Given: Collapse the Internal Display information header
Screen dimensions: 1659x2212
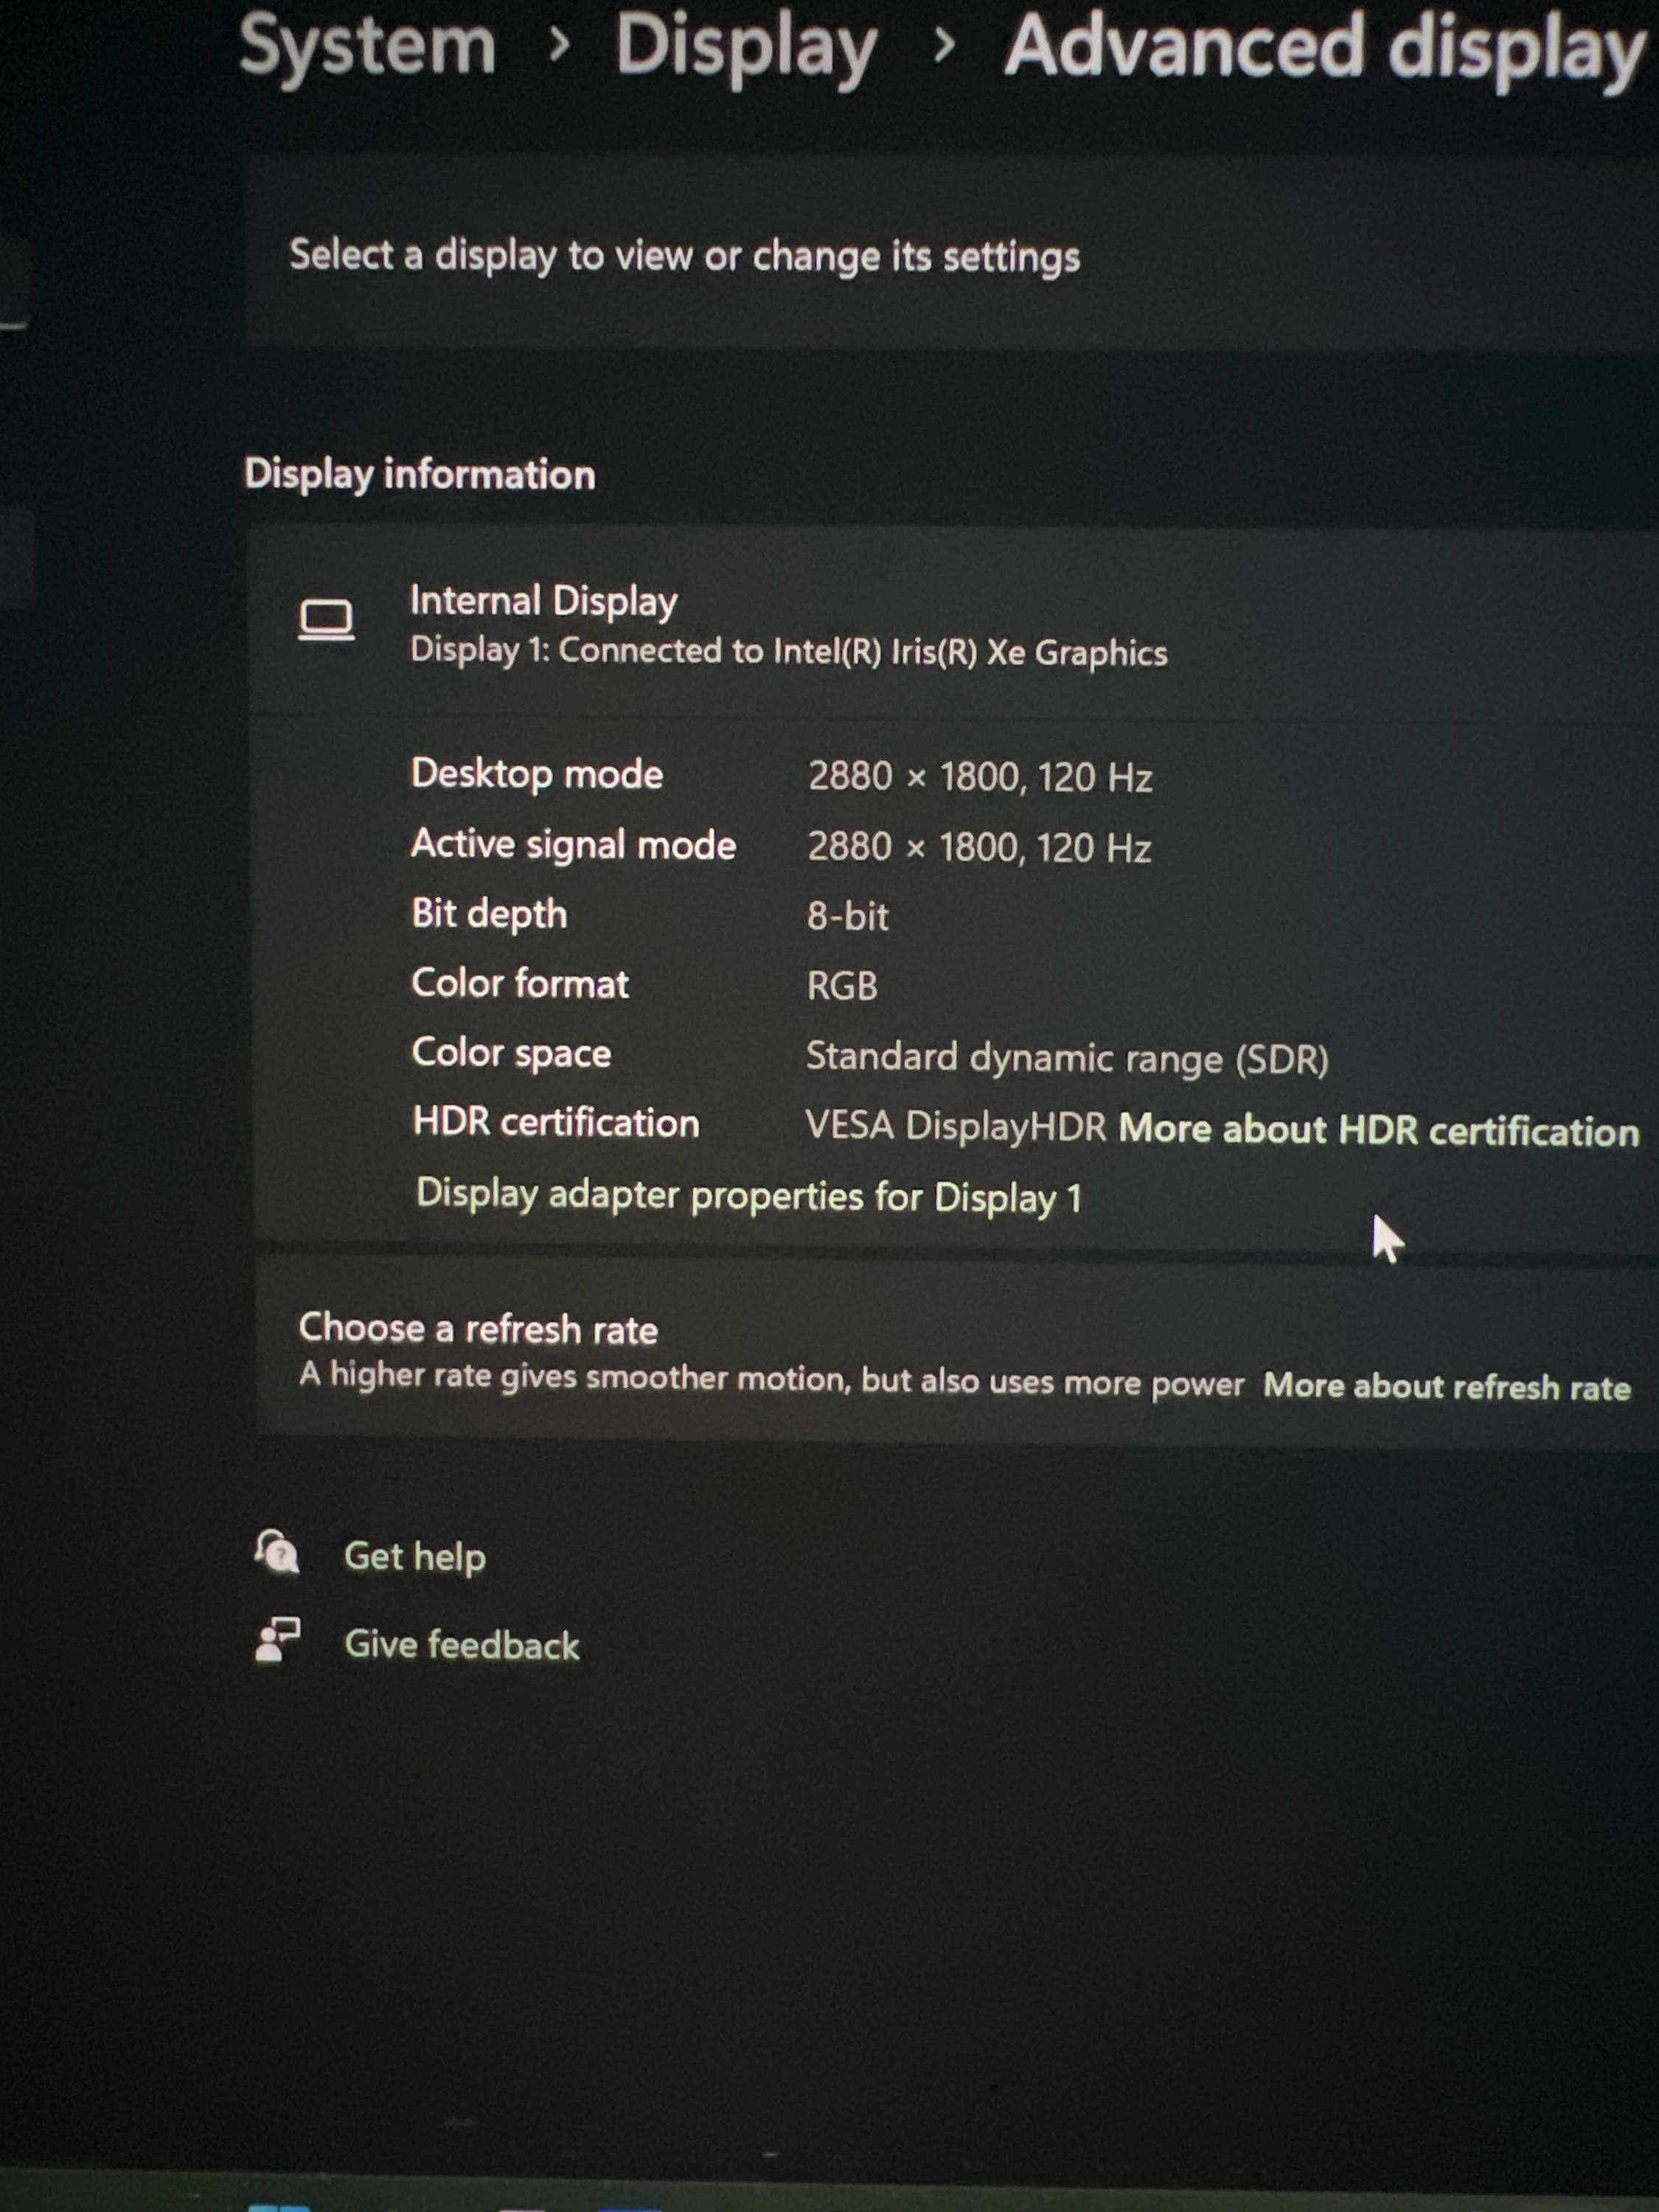Looking at the screenshot, I should pos(900,624).
